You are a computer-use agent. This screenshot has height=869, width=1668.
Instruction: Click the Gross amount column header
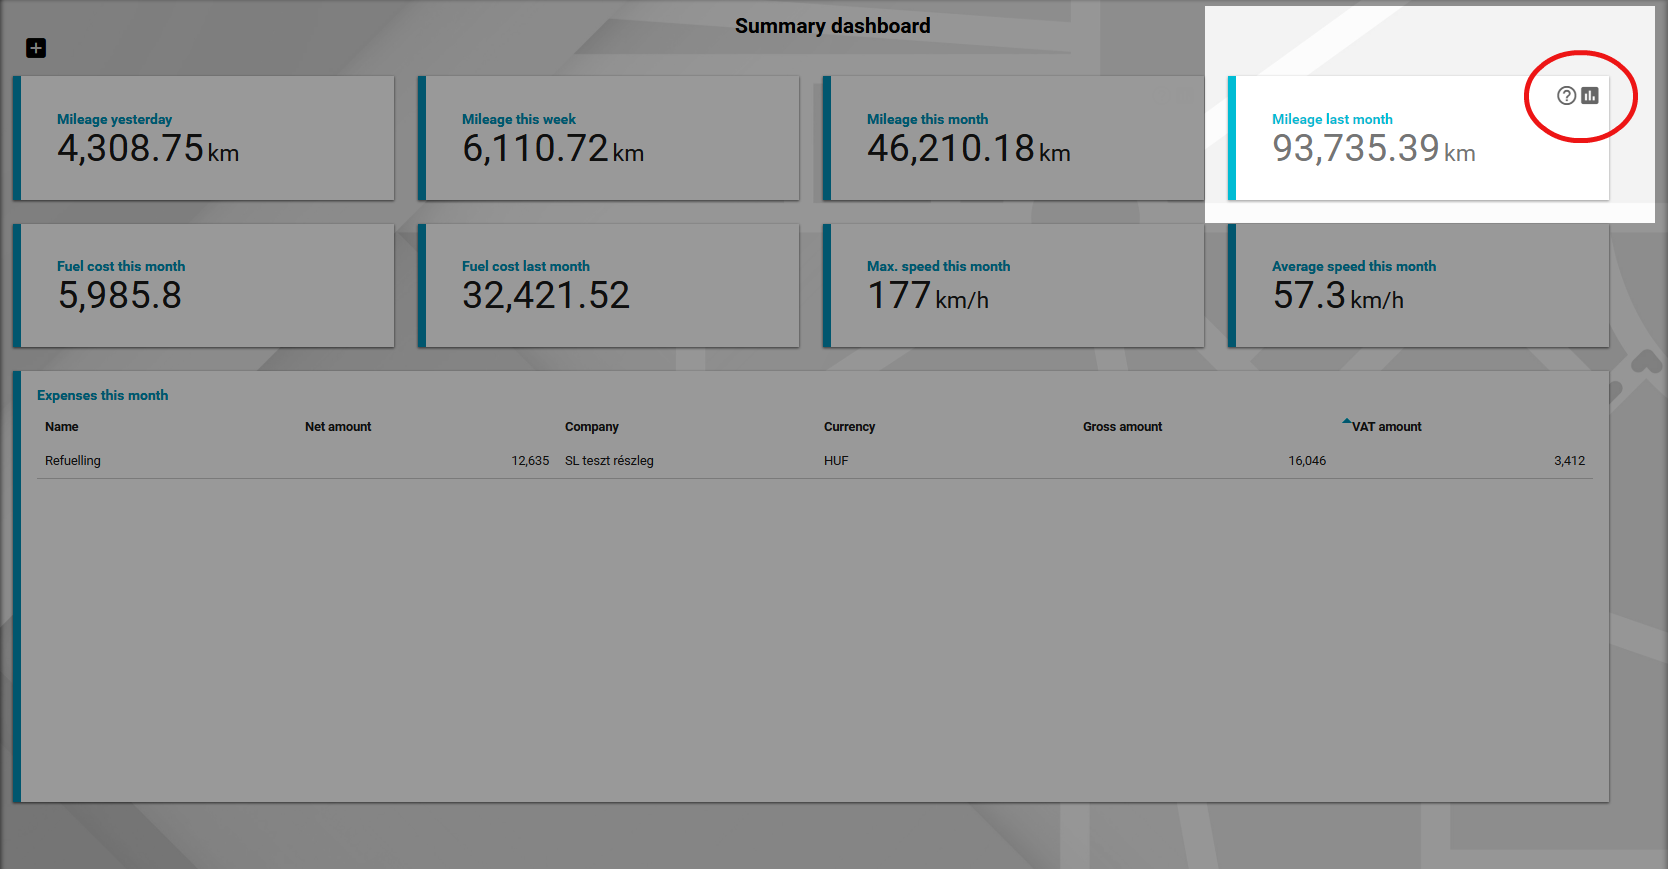coord(1122,427)
